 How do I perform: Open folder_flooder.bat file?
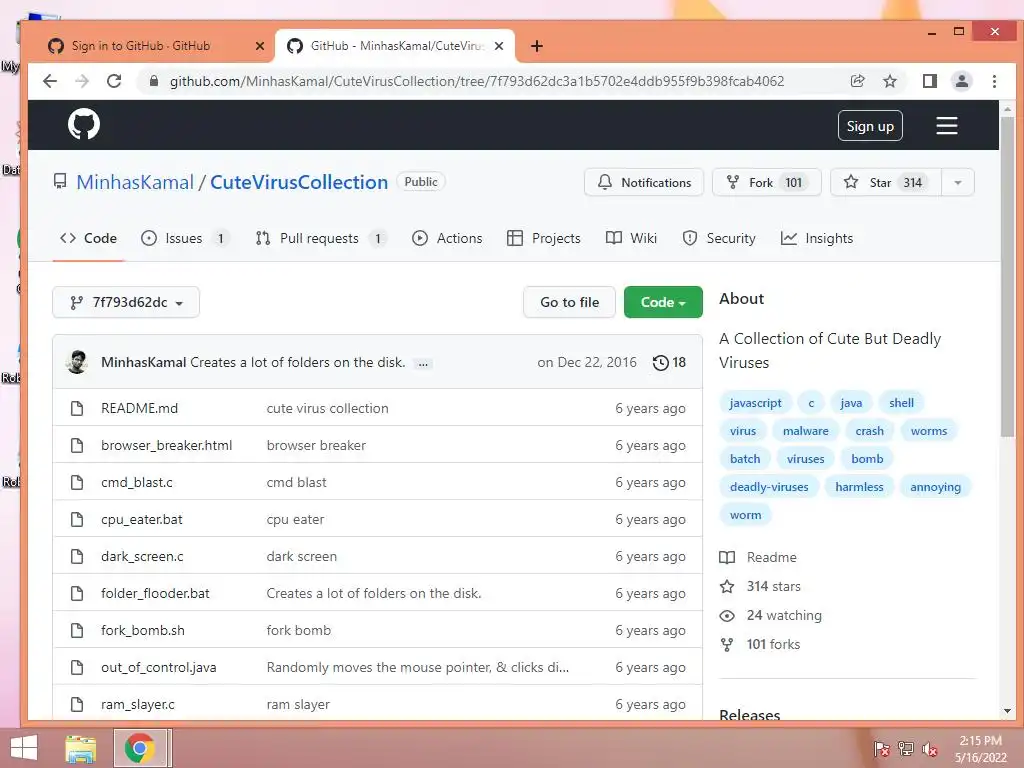click(155, 594)
